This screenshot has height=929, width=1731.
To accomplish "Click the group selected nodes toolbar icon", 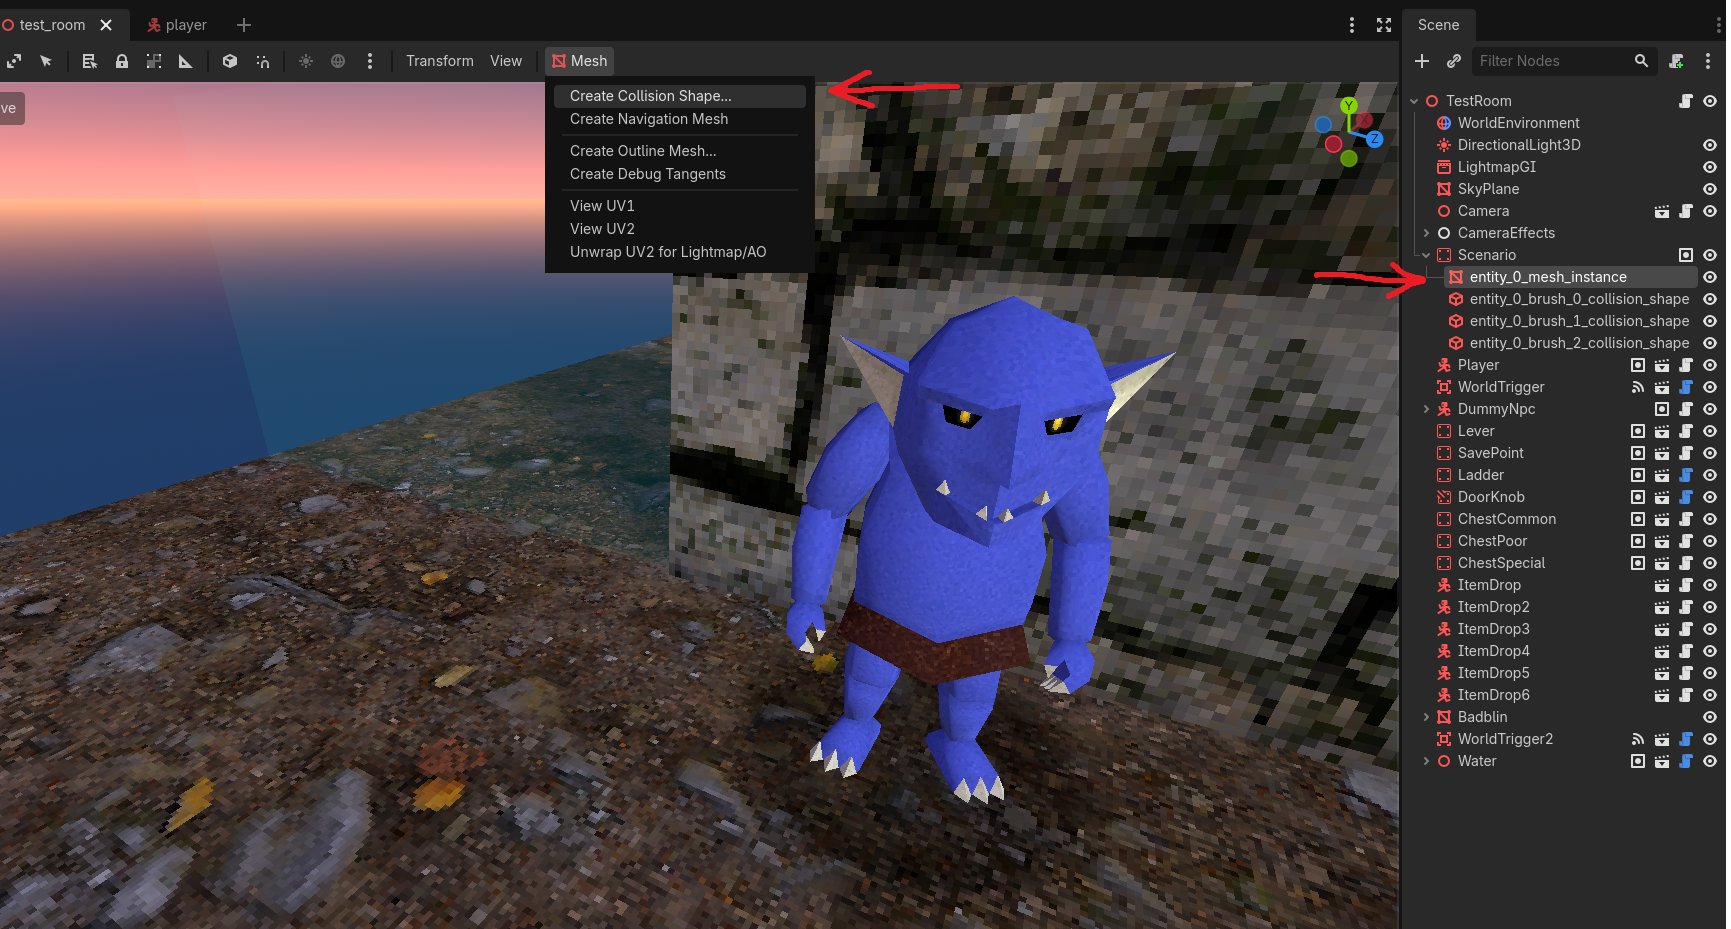I will (154, 61).
